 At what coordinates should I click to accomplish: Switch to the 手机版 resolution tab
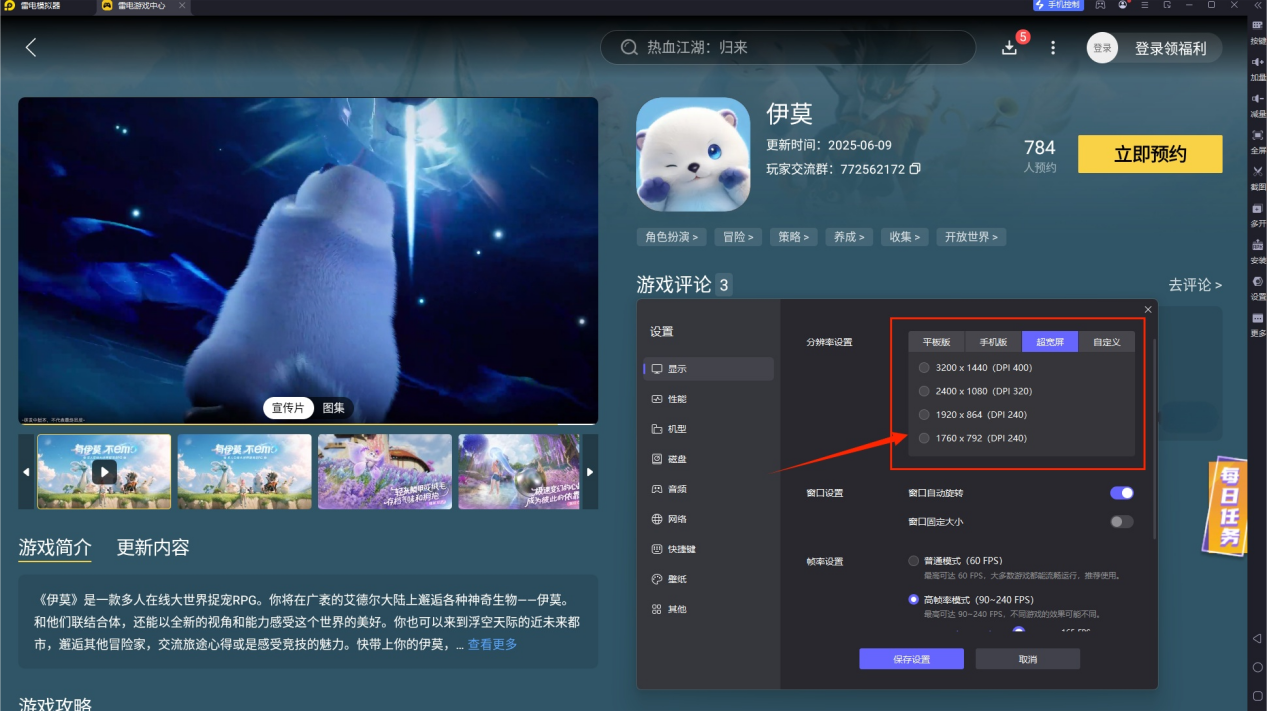(x=993, y=342)
